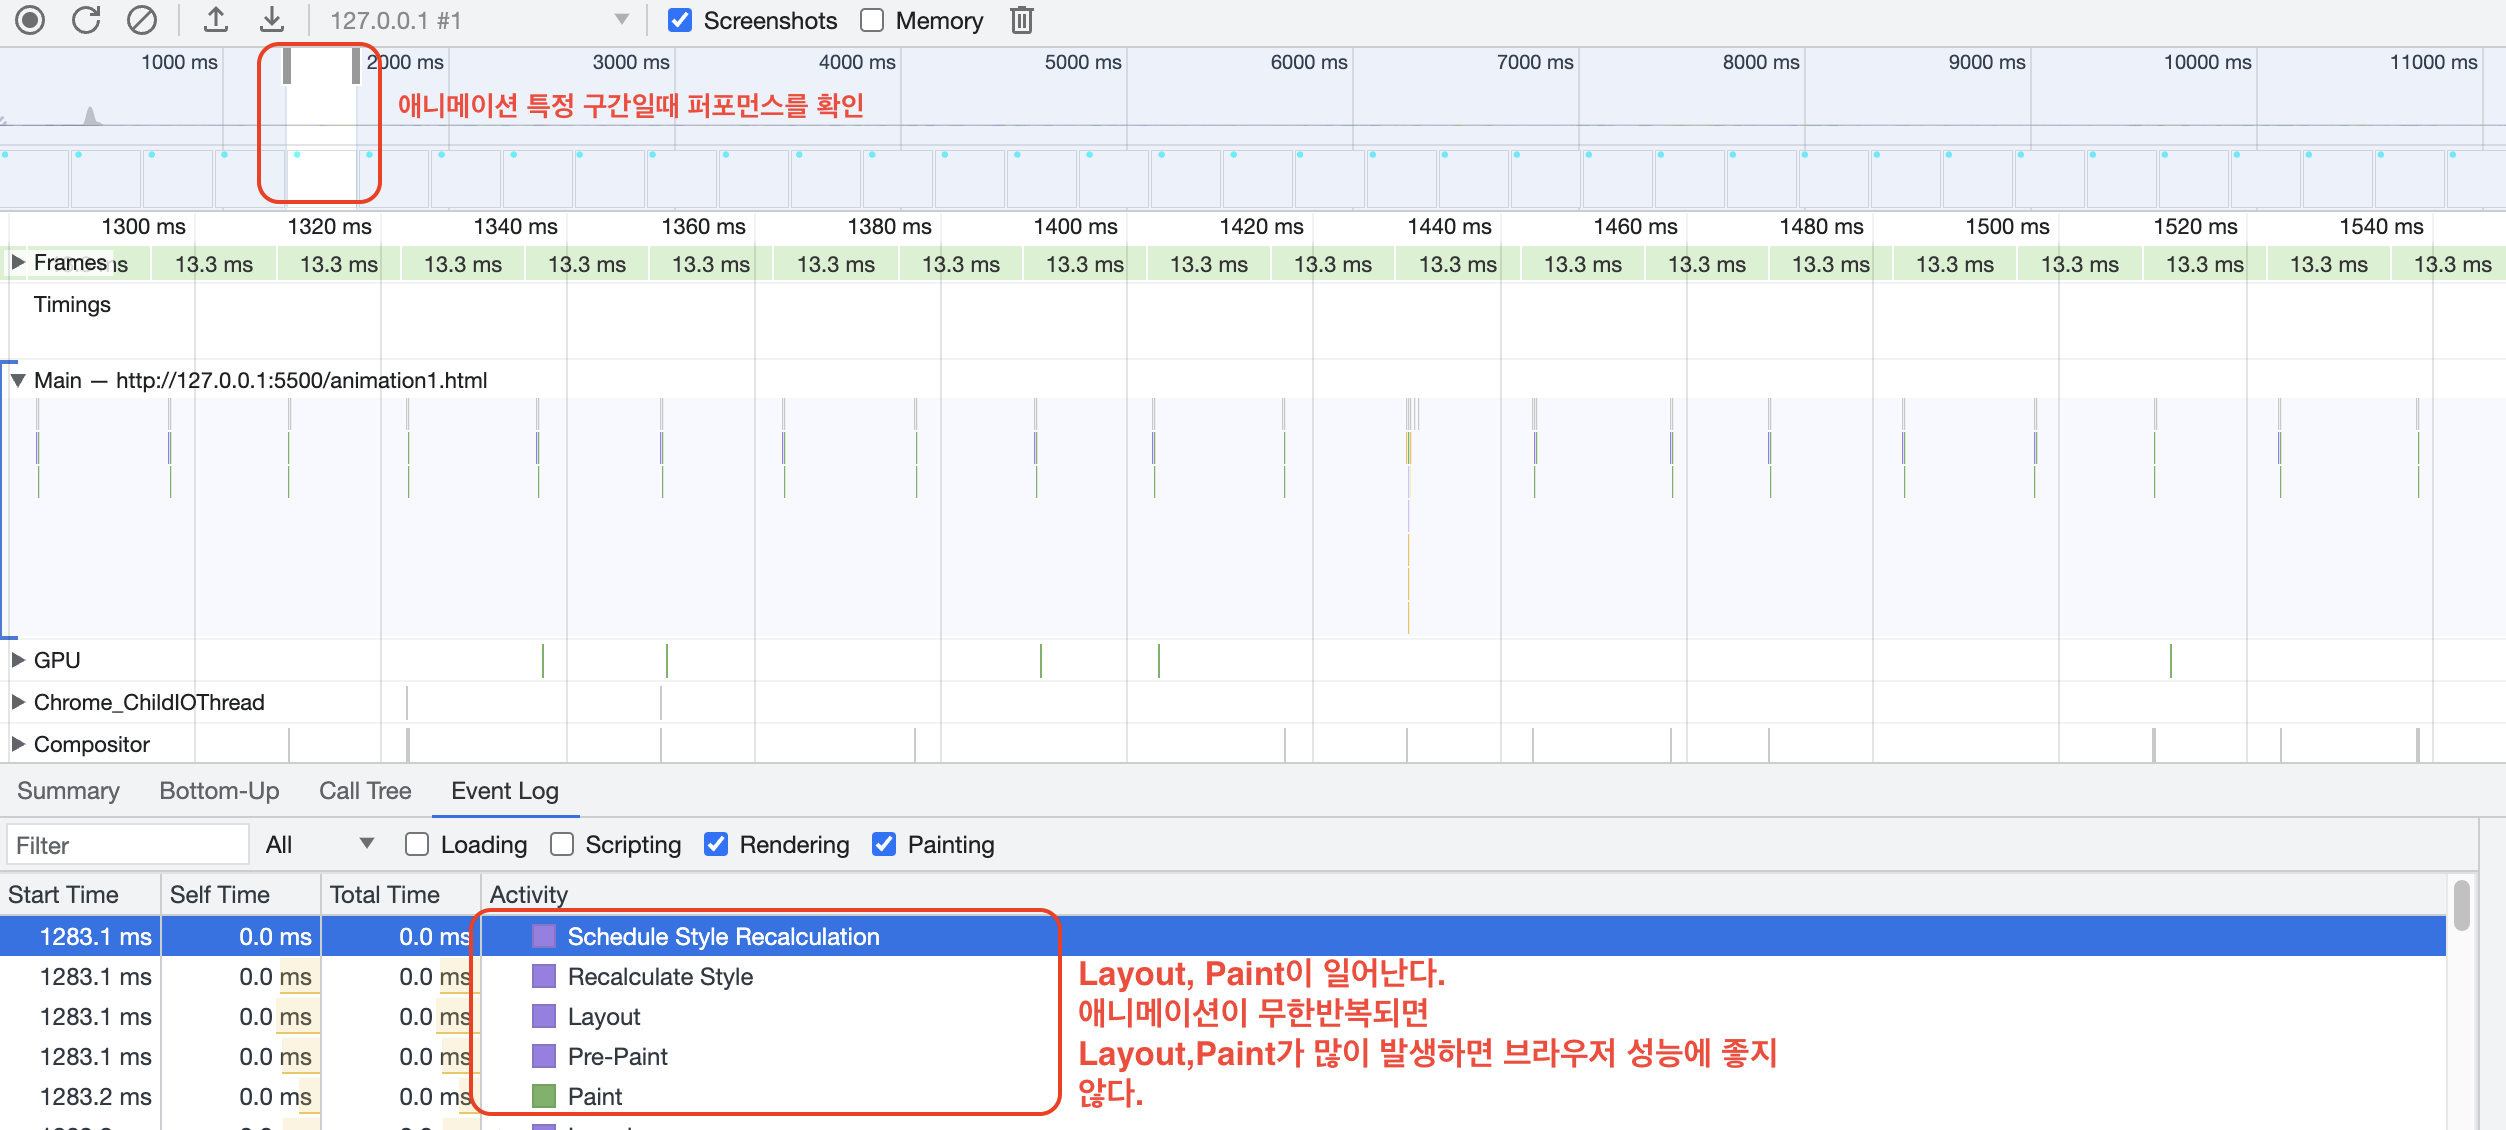This screenshot has width=2506, height=1130.
Task: Disable the Rendering filter checkbox
Action: pos(716,845)
